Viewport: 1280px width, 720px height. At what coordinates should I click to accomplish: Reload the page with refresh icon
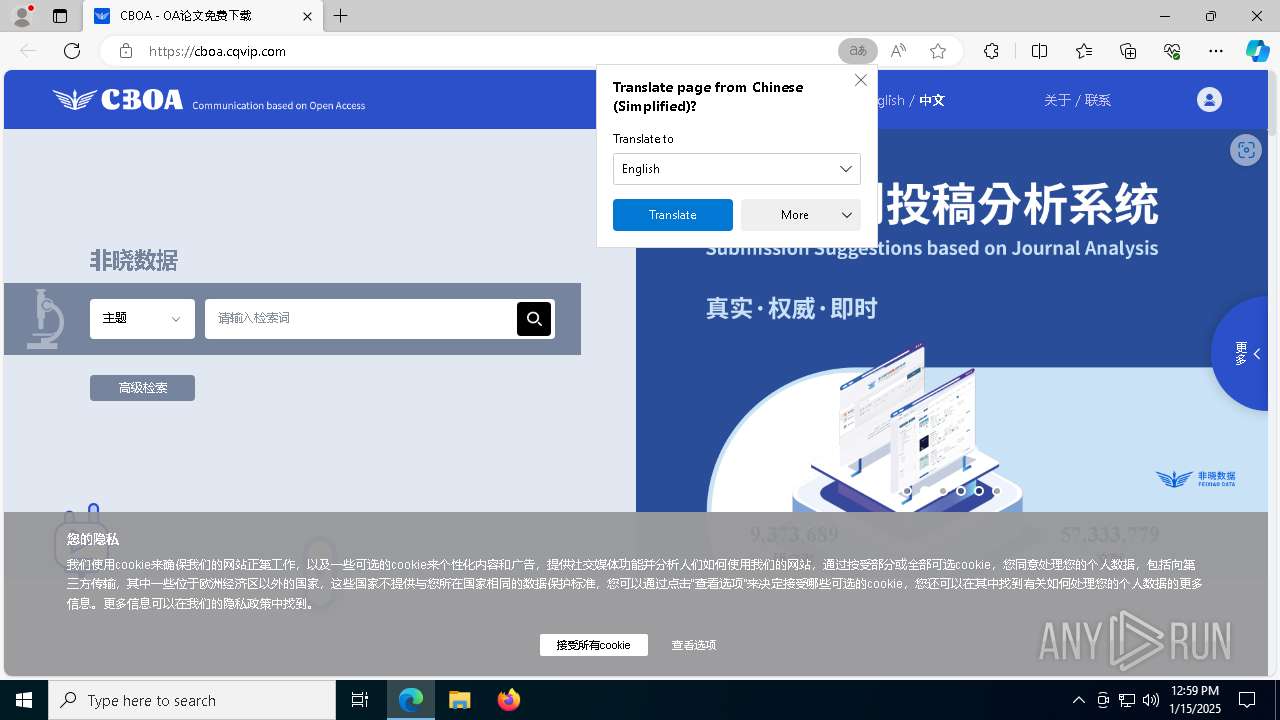click(72, 51)
